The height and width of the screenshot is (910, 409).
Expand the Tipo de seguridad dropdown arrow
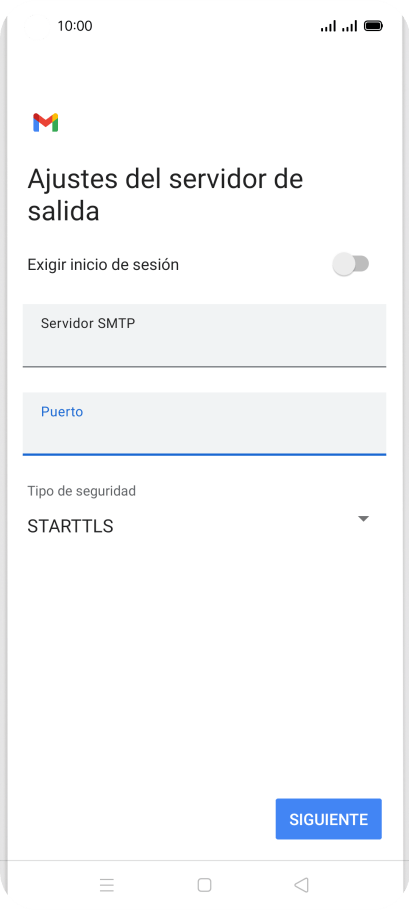(x=364, y=519)
